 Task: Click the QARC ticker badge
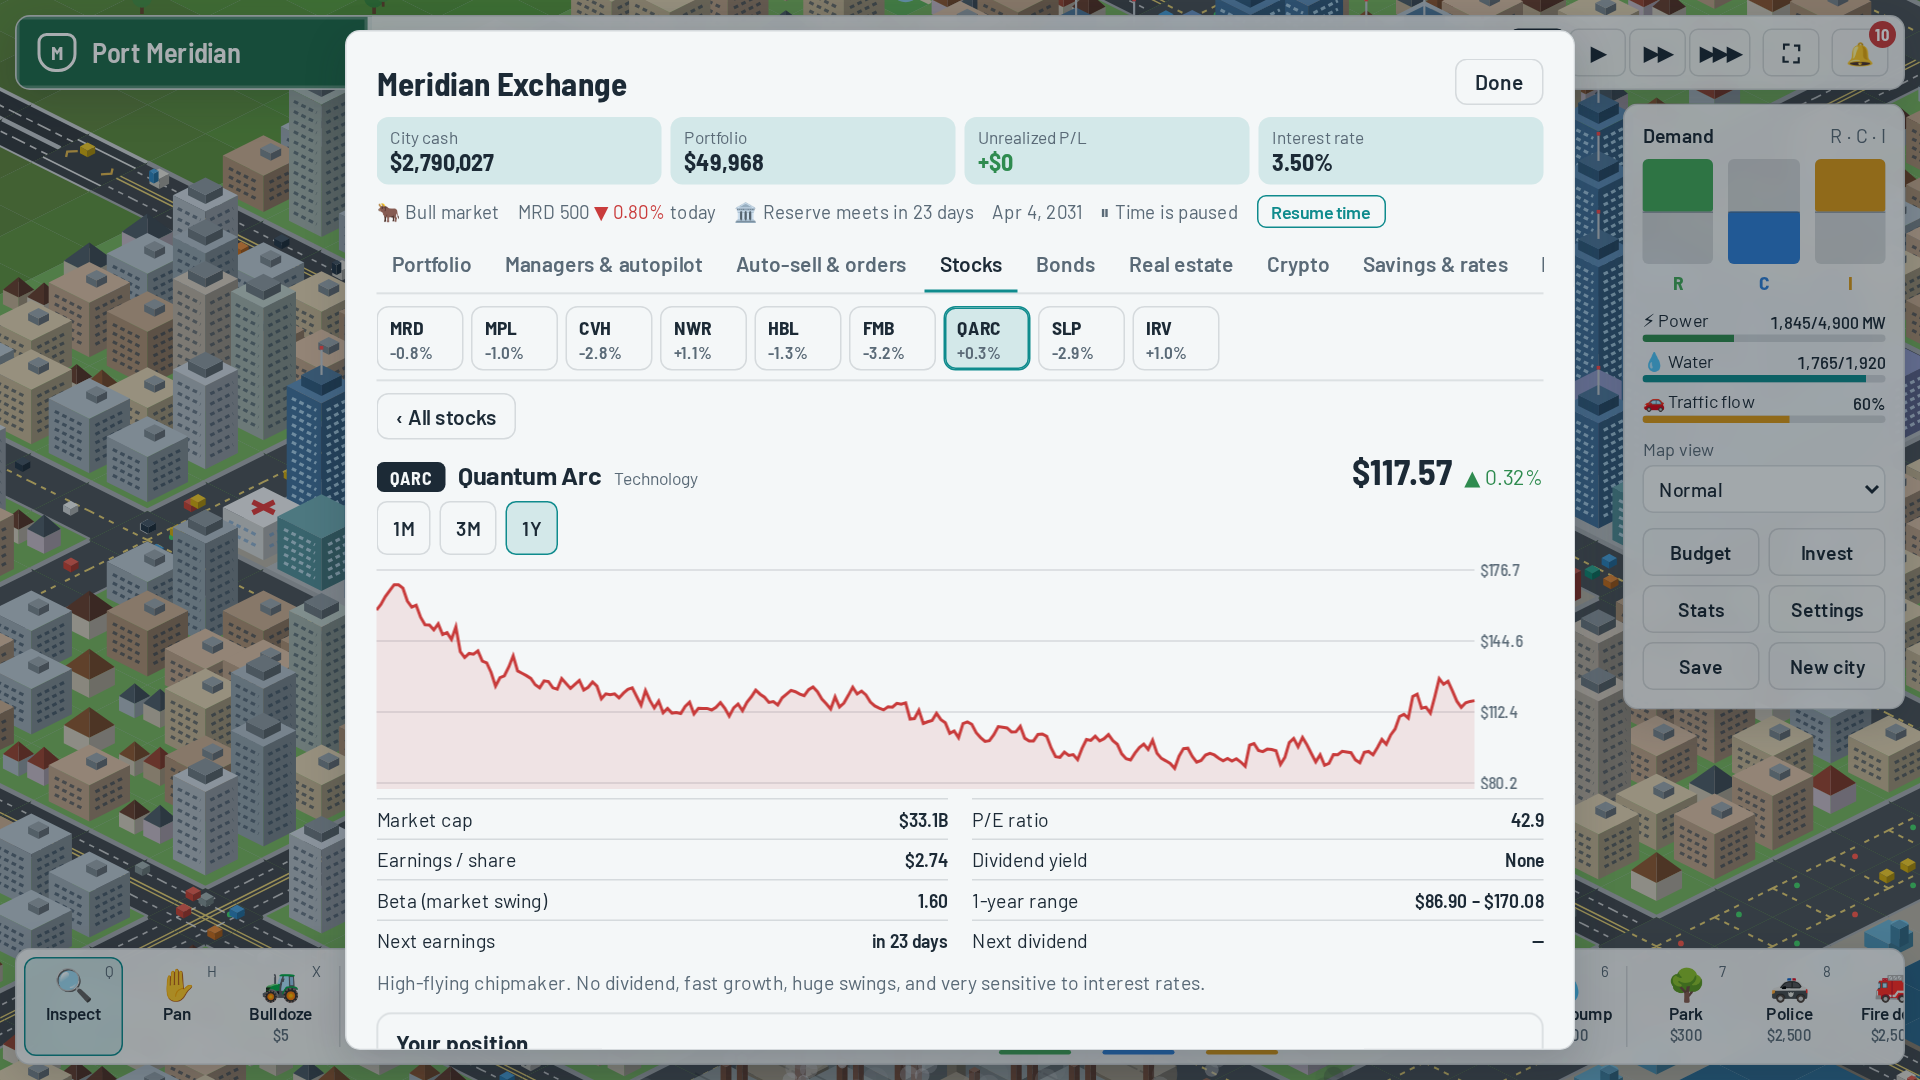tap(411, 478)
